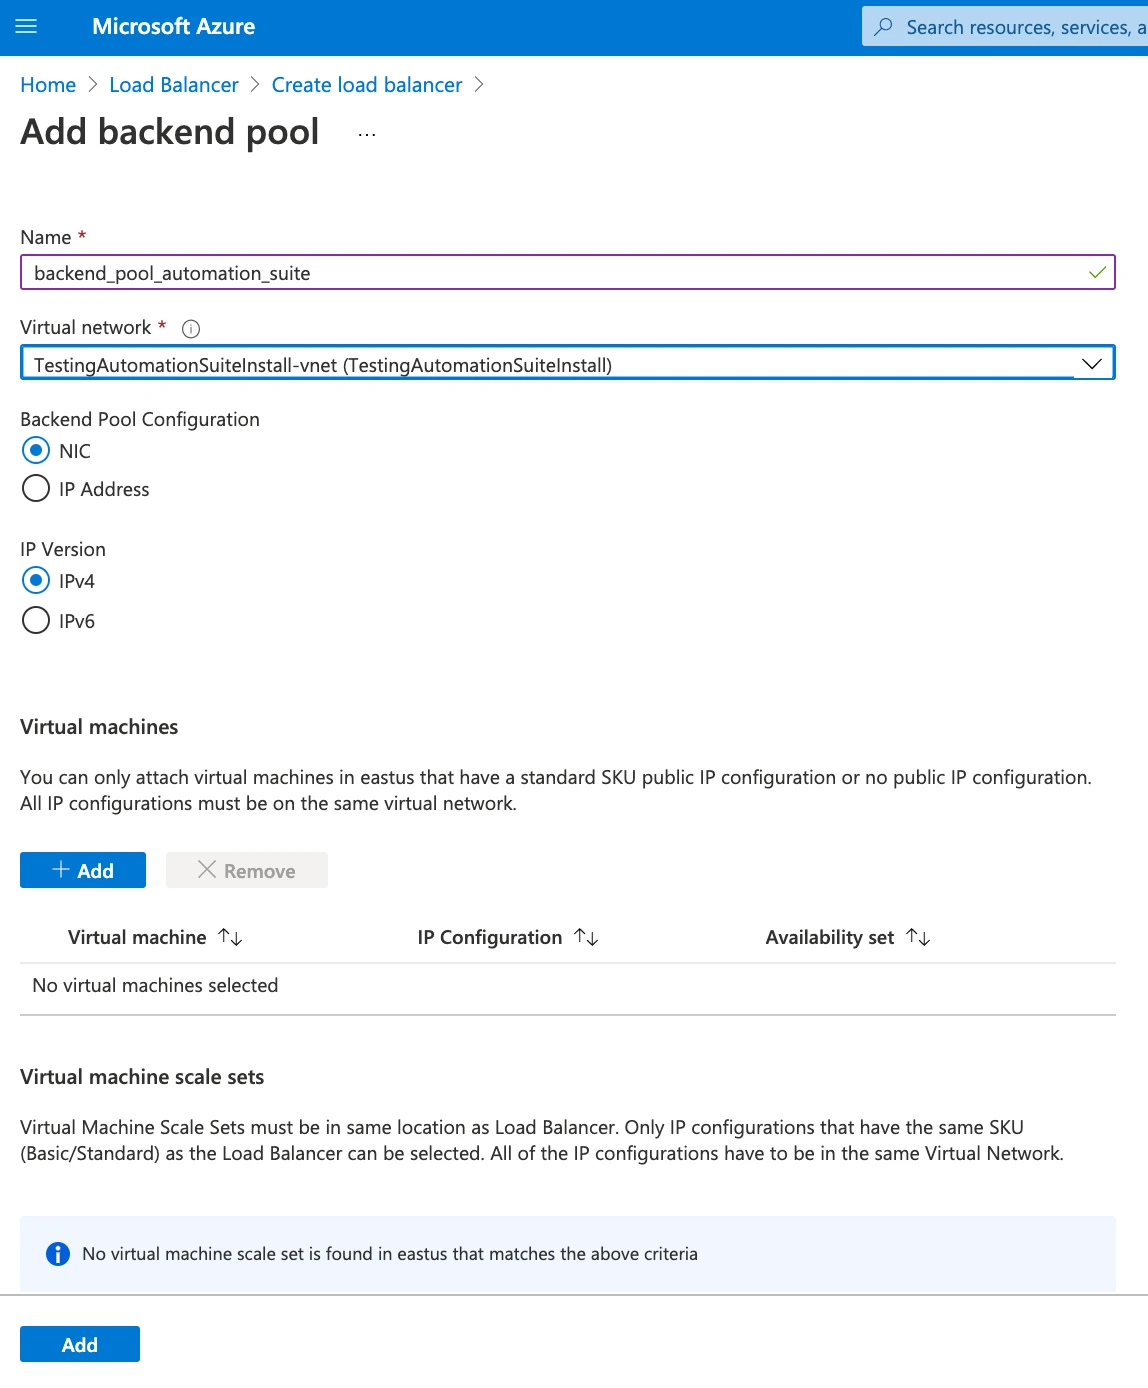Image resolution: width=1148 pixels, height=1388 pixels.
Task: Select the NIC radio button
Action: click(36, 451)
